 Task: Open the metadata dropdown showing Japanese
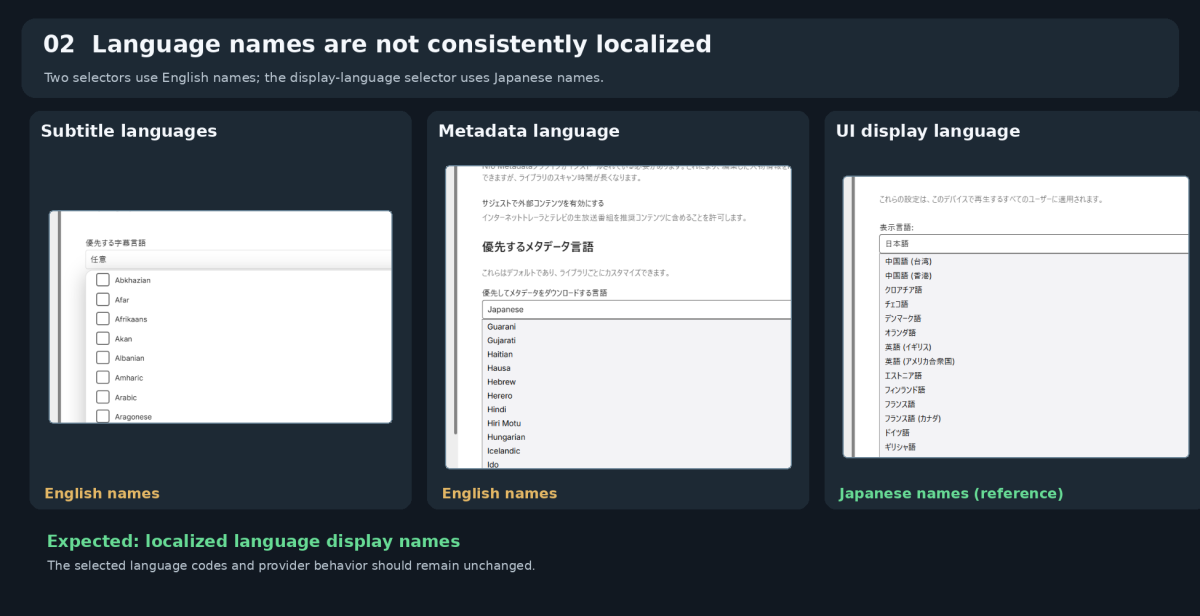[636, 310]
